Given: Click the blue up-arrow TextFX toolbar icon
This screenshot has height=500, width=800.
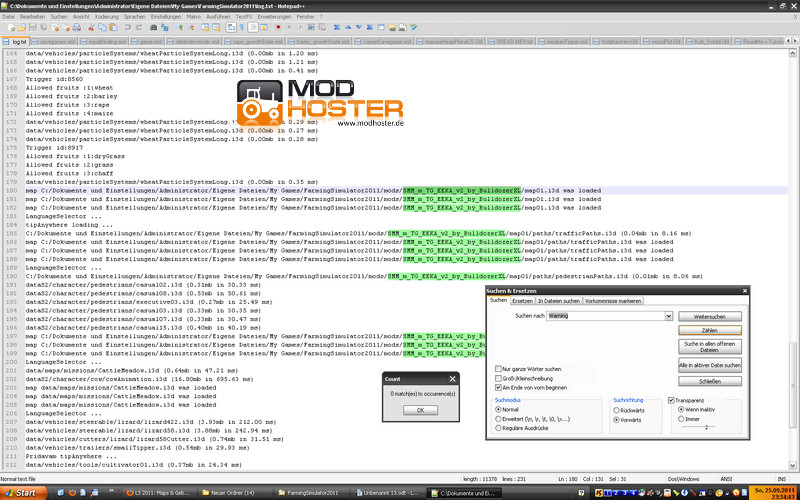Looking at the screenshot, I should coord(348,28).
